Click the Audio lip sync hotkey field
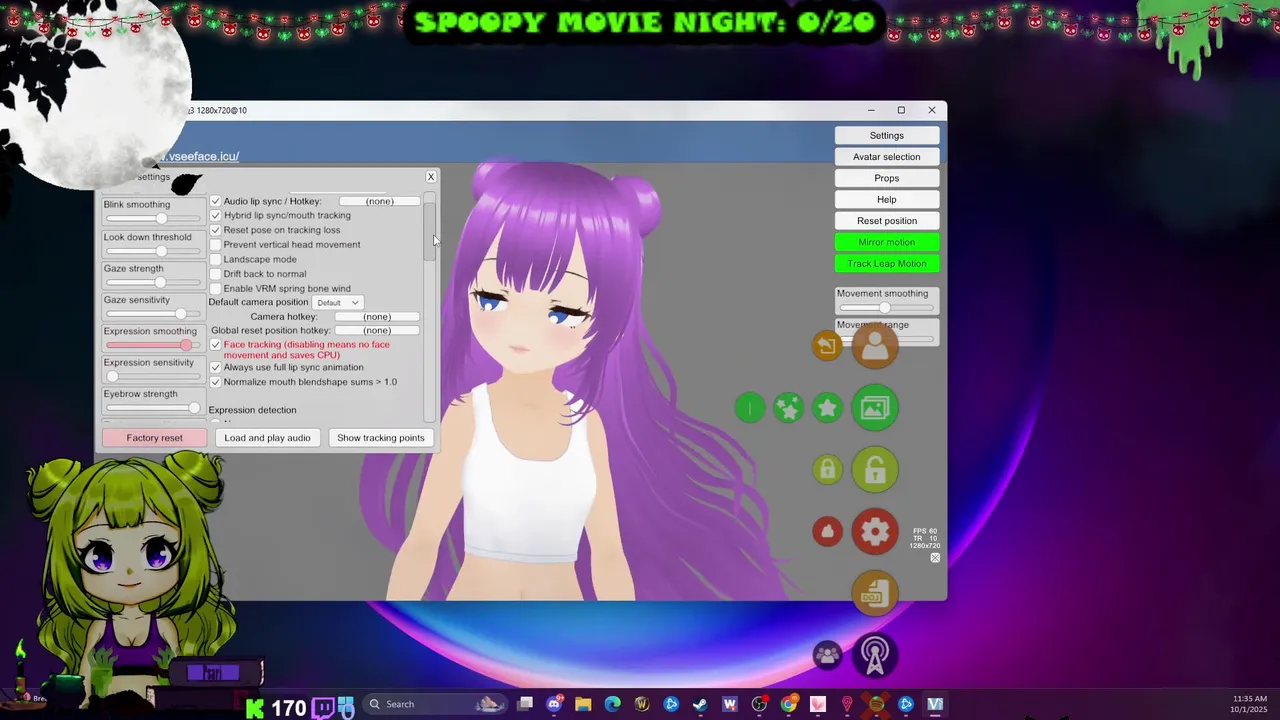Image resolution: width=1280 pixels, height=720 pixels. [x=379, y=201]
